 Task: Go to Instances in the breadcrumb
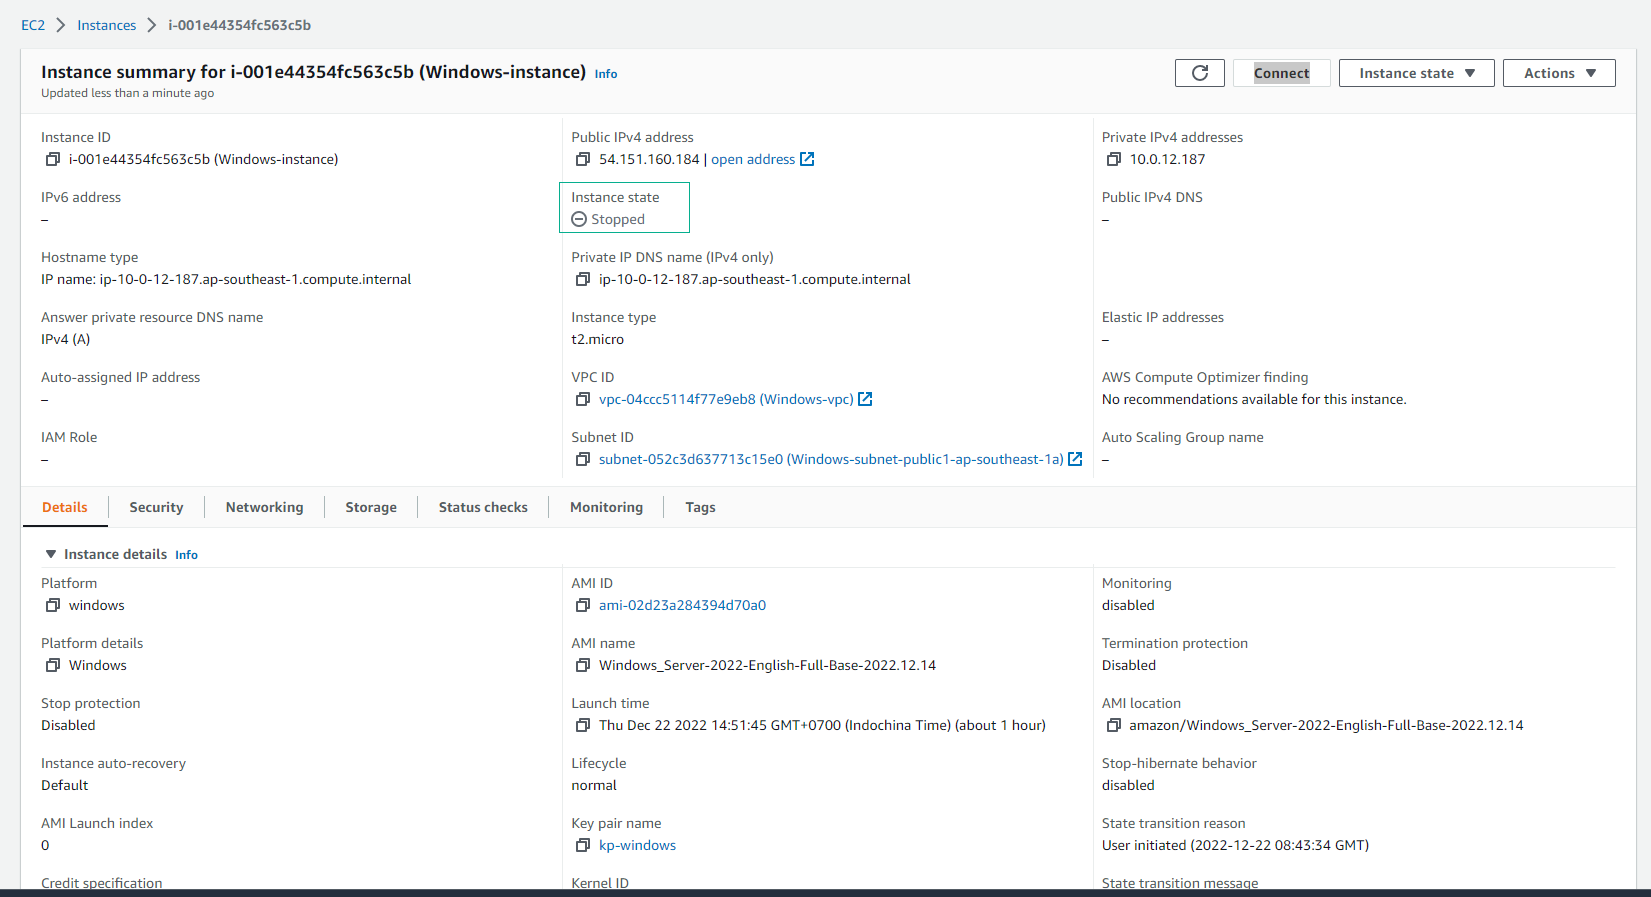[x=107, y=25]
